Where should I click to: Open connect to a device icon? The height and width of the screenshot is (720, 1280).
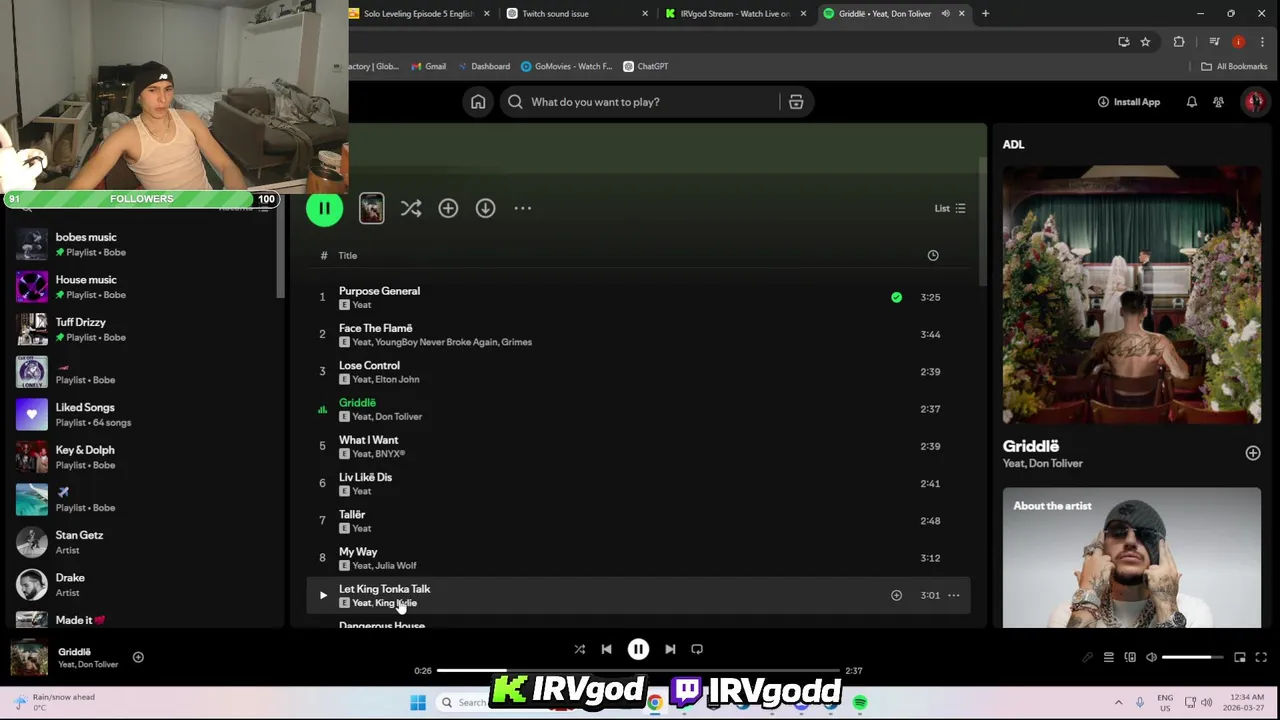1130,657
